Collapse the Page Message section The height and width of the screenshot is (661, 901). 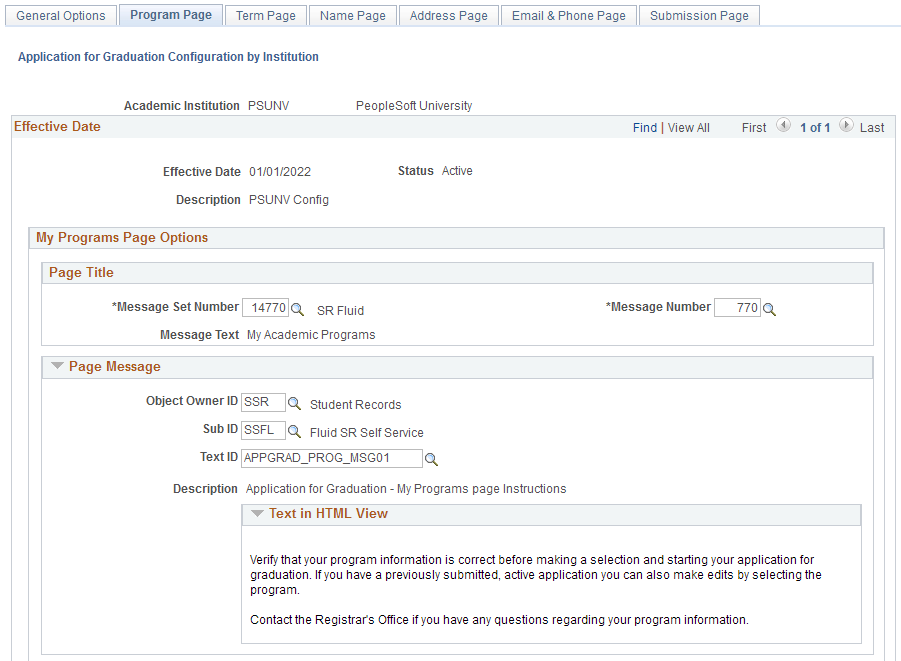(57, 366)
